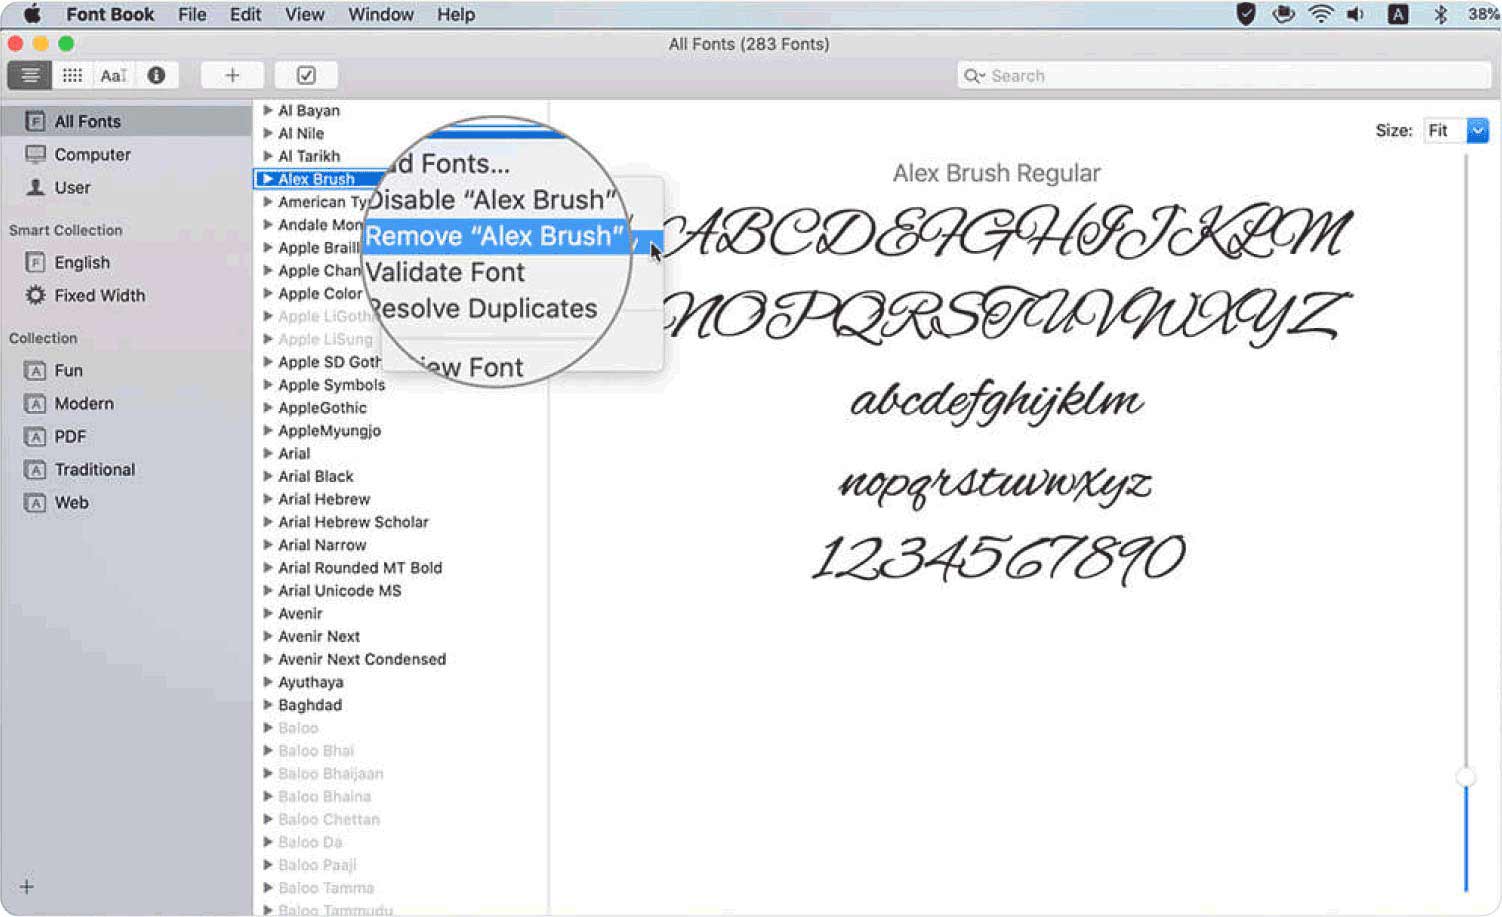This screenshot has width=1502, height=917.
Task: Open the input source A icon in menu bar
Action: point(1398,14)
